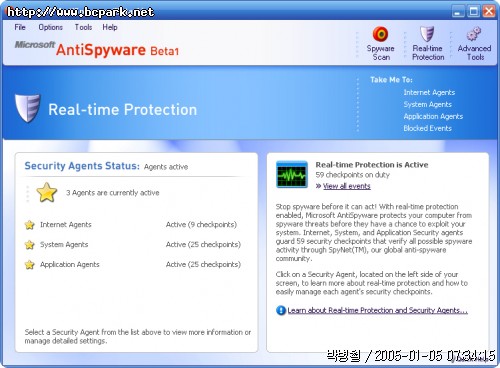Image resolution: width=500 pixels, height=368 pixels.
Task: Start a Spyware Scan from the toolbar icon
Action: 380,34
